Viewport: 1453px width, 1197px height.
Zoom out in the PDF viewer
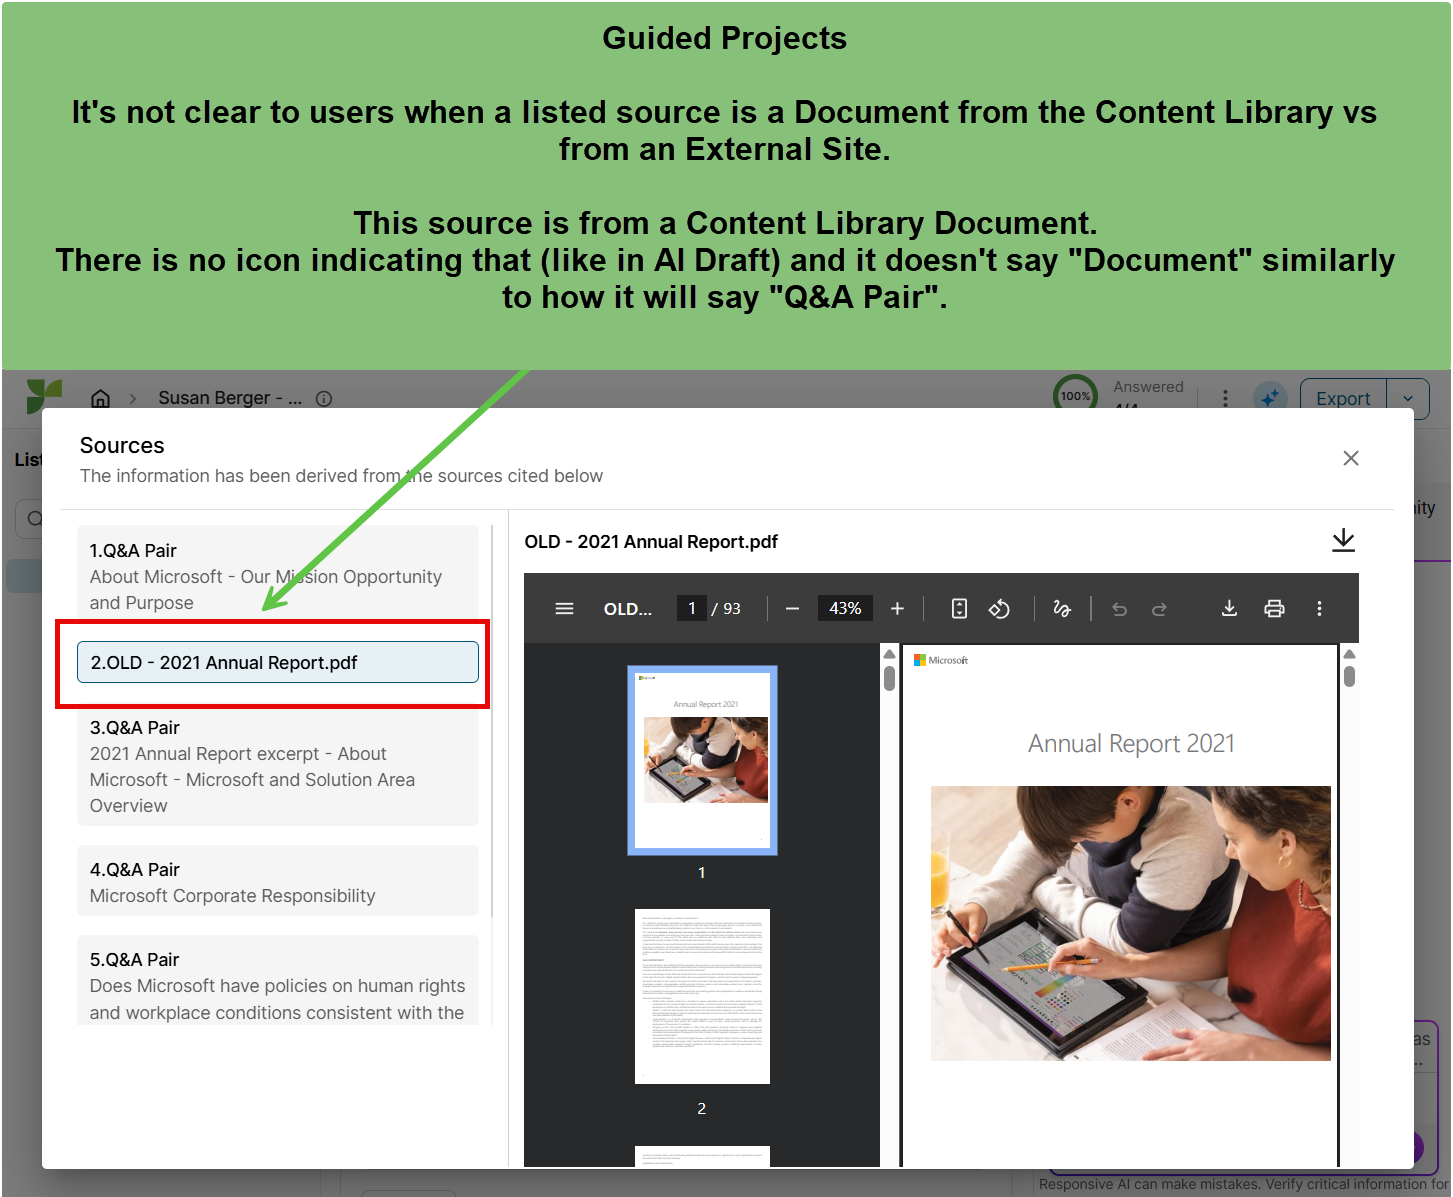pos(792,608)
